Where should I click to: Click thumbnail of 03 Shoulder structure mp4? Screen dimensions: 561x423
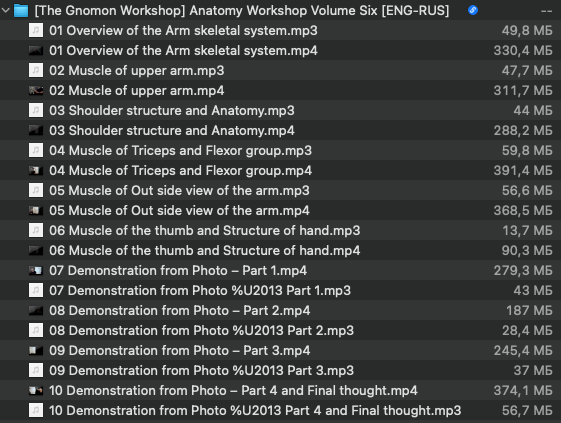(x=36, y=131)
